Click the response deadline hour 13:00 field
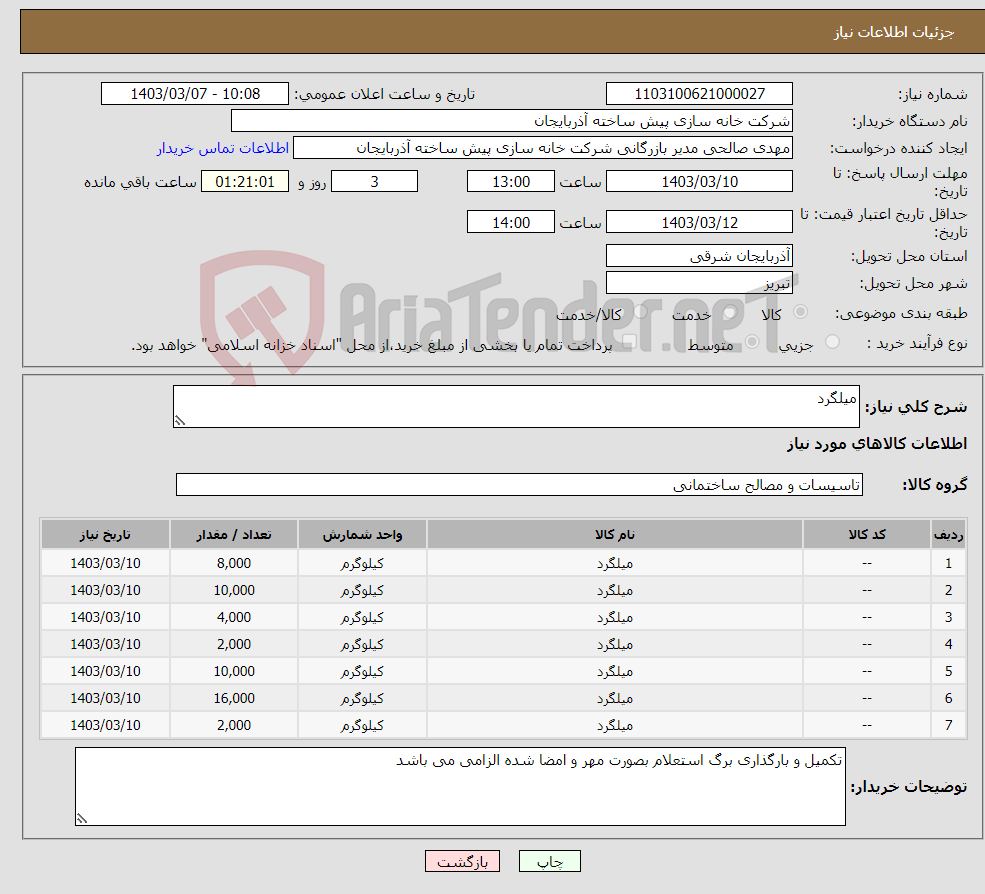 (511, 182)
